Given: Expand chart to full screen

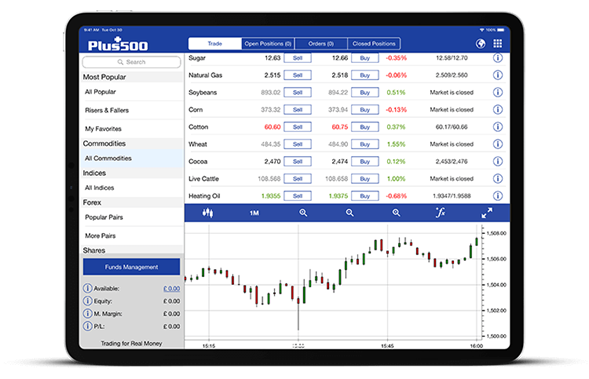Looking at the screenshot, I should [x=487, y=213].
